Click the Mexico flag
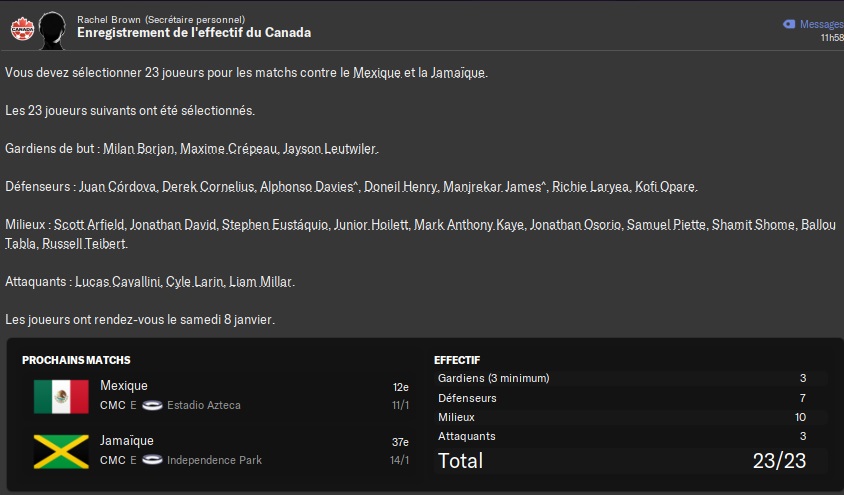 point(61,397)
